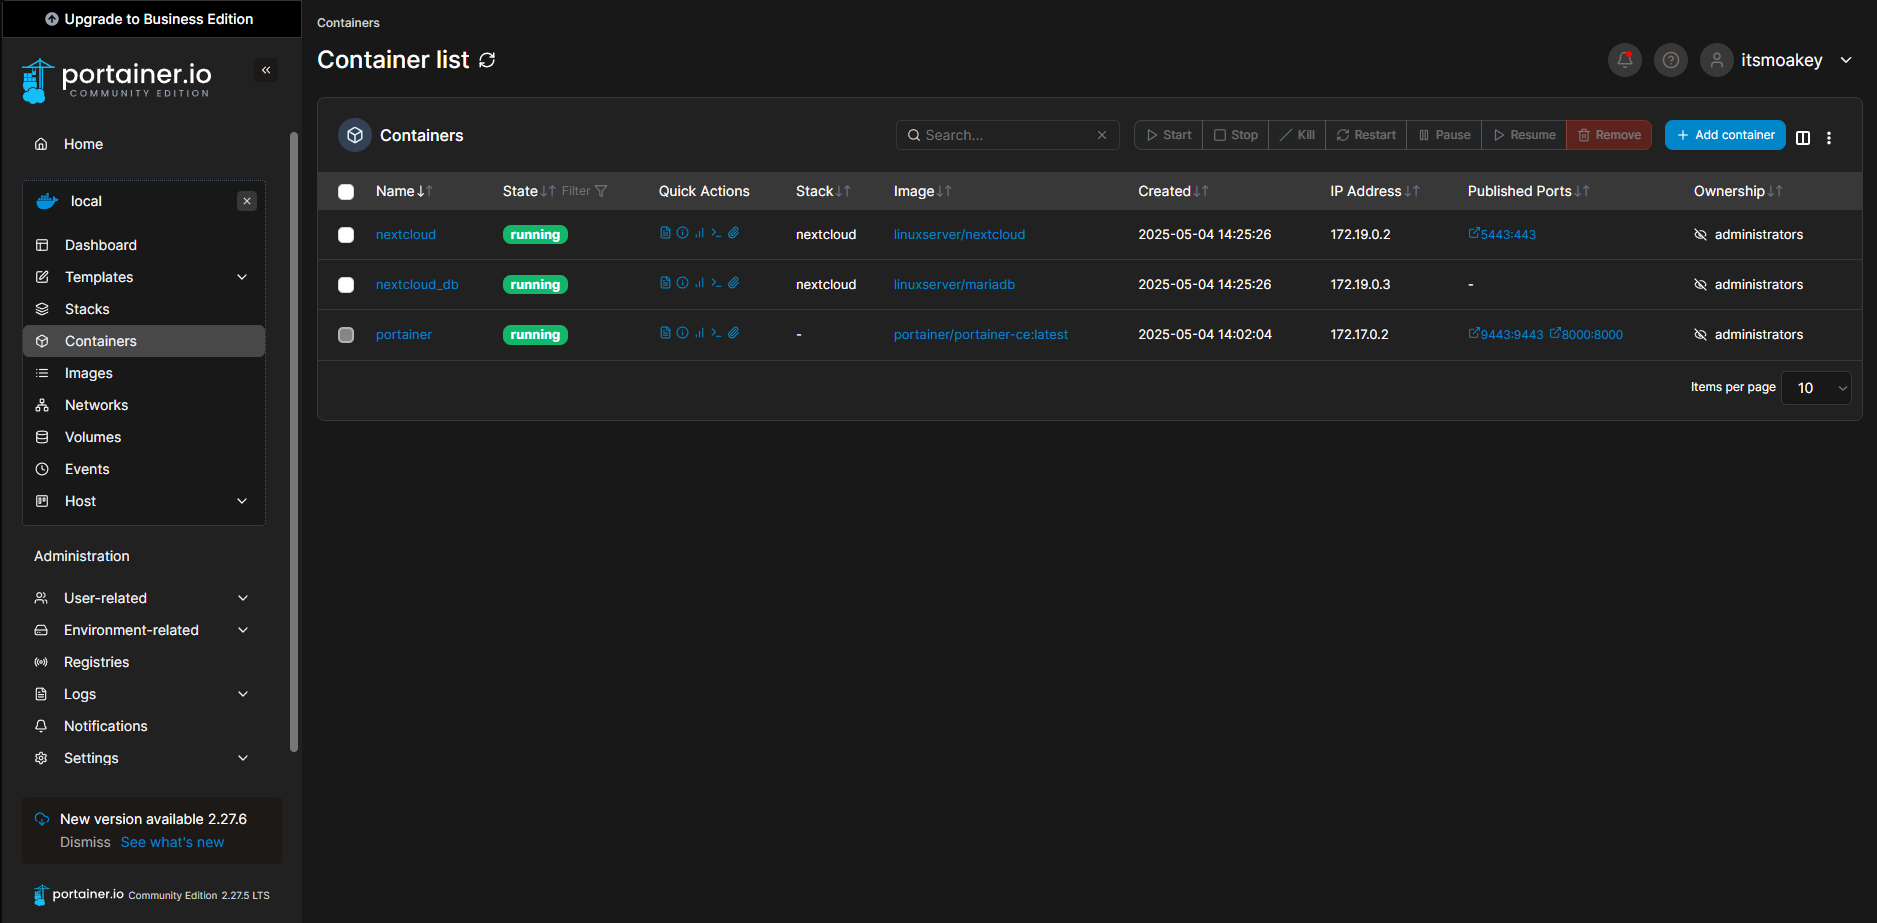Image resolution: width=1877 pixels, height=923 pixels.
Task: Select the nextcloud container checkbox
Action: point(346,235)
